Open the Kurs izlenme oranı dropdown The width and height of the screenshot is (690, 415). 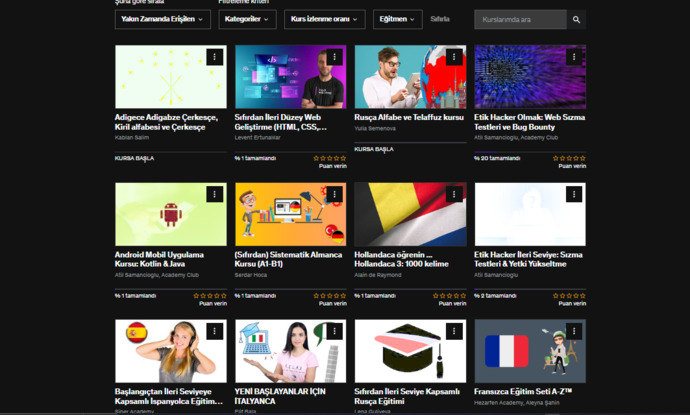(x=325, y=19)
